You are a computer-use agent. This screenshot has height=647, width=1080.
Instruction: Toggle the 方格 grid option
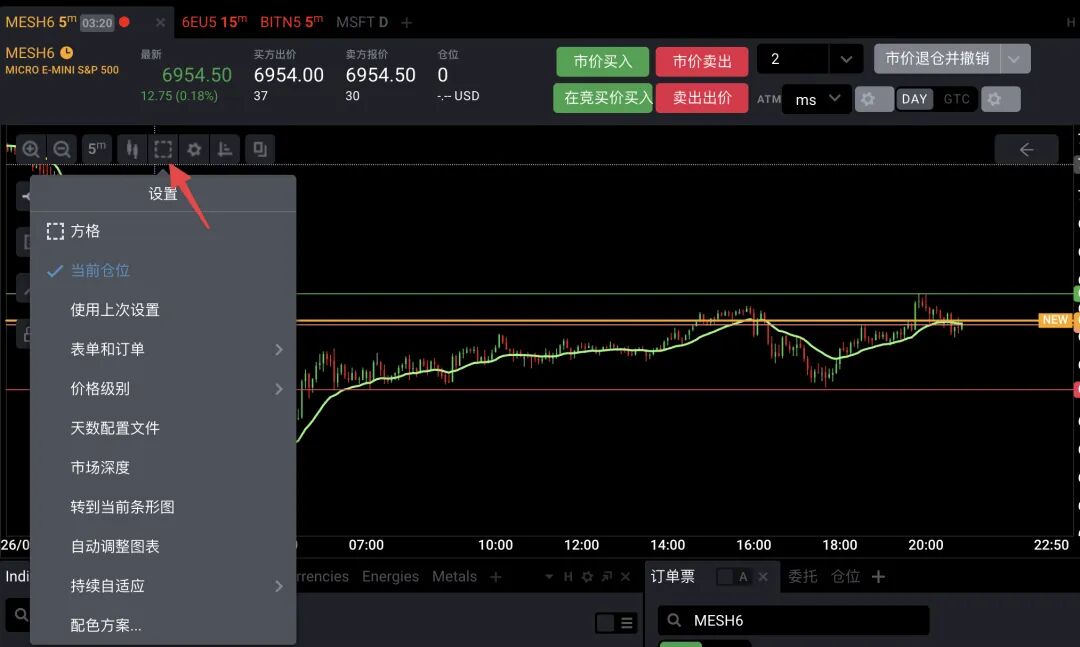[85, 231]
